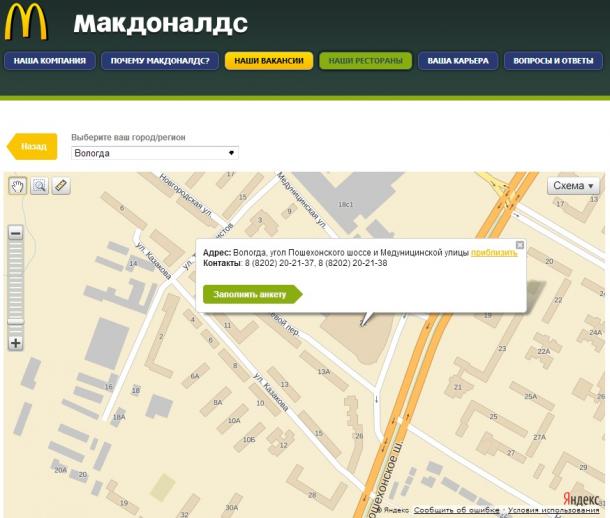Open the Вологда city selection dropdown
Viewport: 610px width, 518px height.
click(x=155, y=153)
